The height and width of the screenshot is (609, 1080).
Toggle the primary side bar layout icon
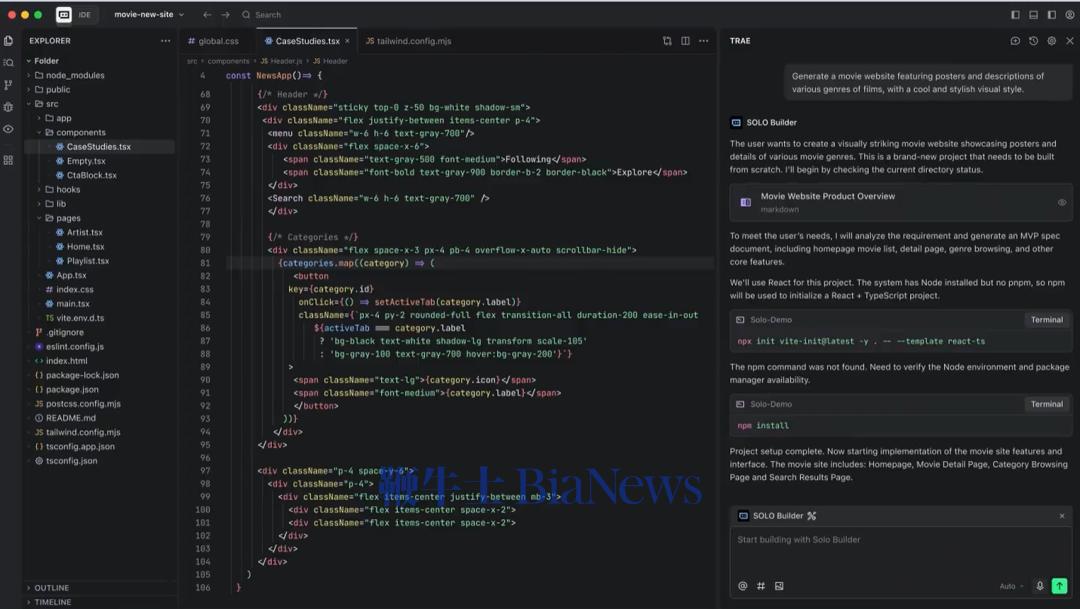(x=1015, y=14)
